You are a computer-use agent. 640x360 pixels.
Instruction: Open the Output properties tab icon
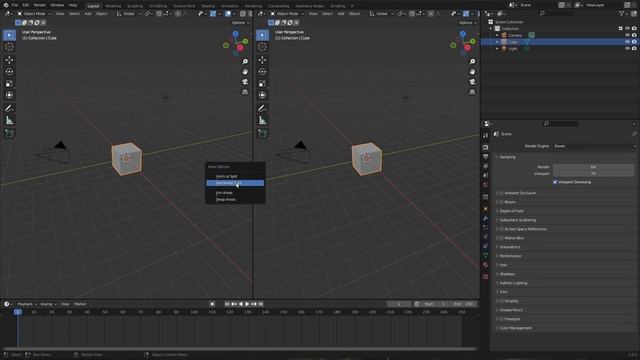(x=485, y=157)
